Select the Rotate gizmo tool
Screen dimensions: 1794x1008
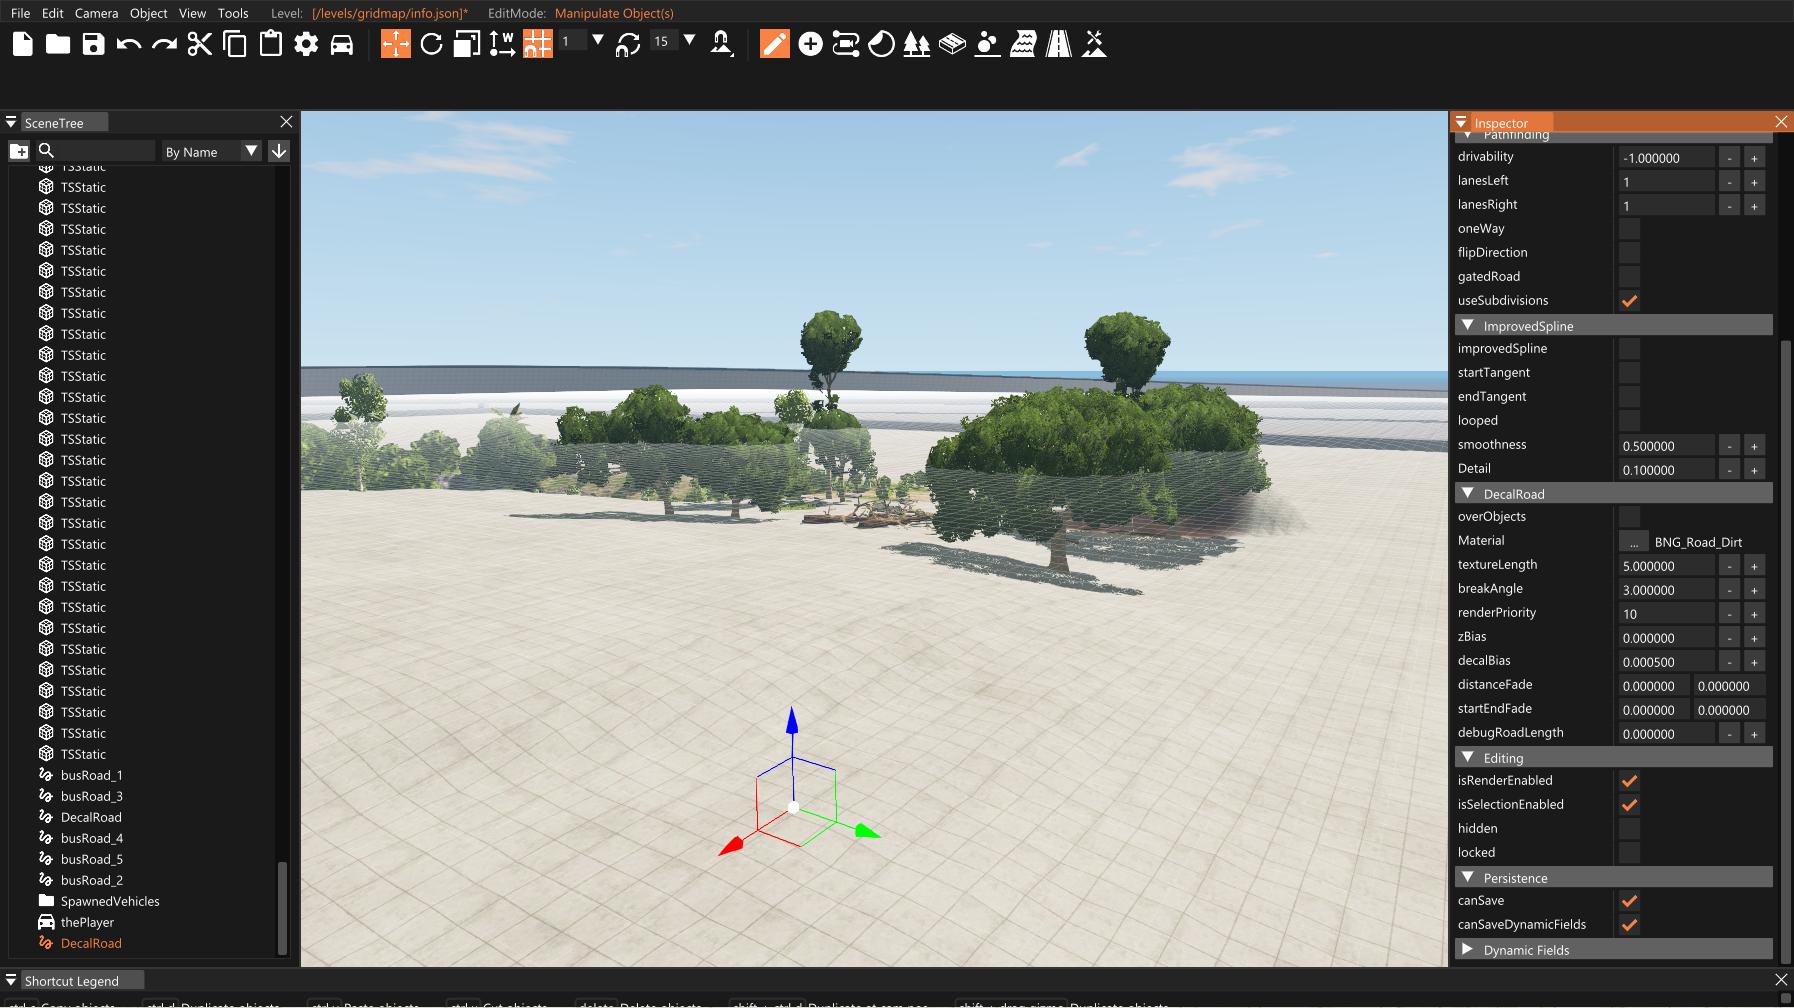click(x=431, y=44)
